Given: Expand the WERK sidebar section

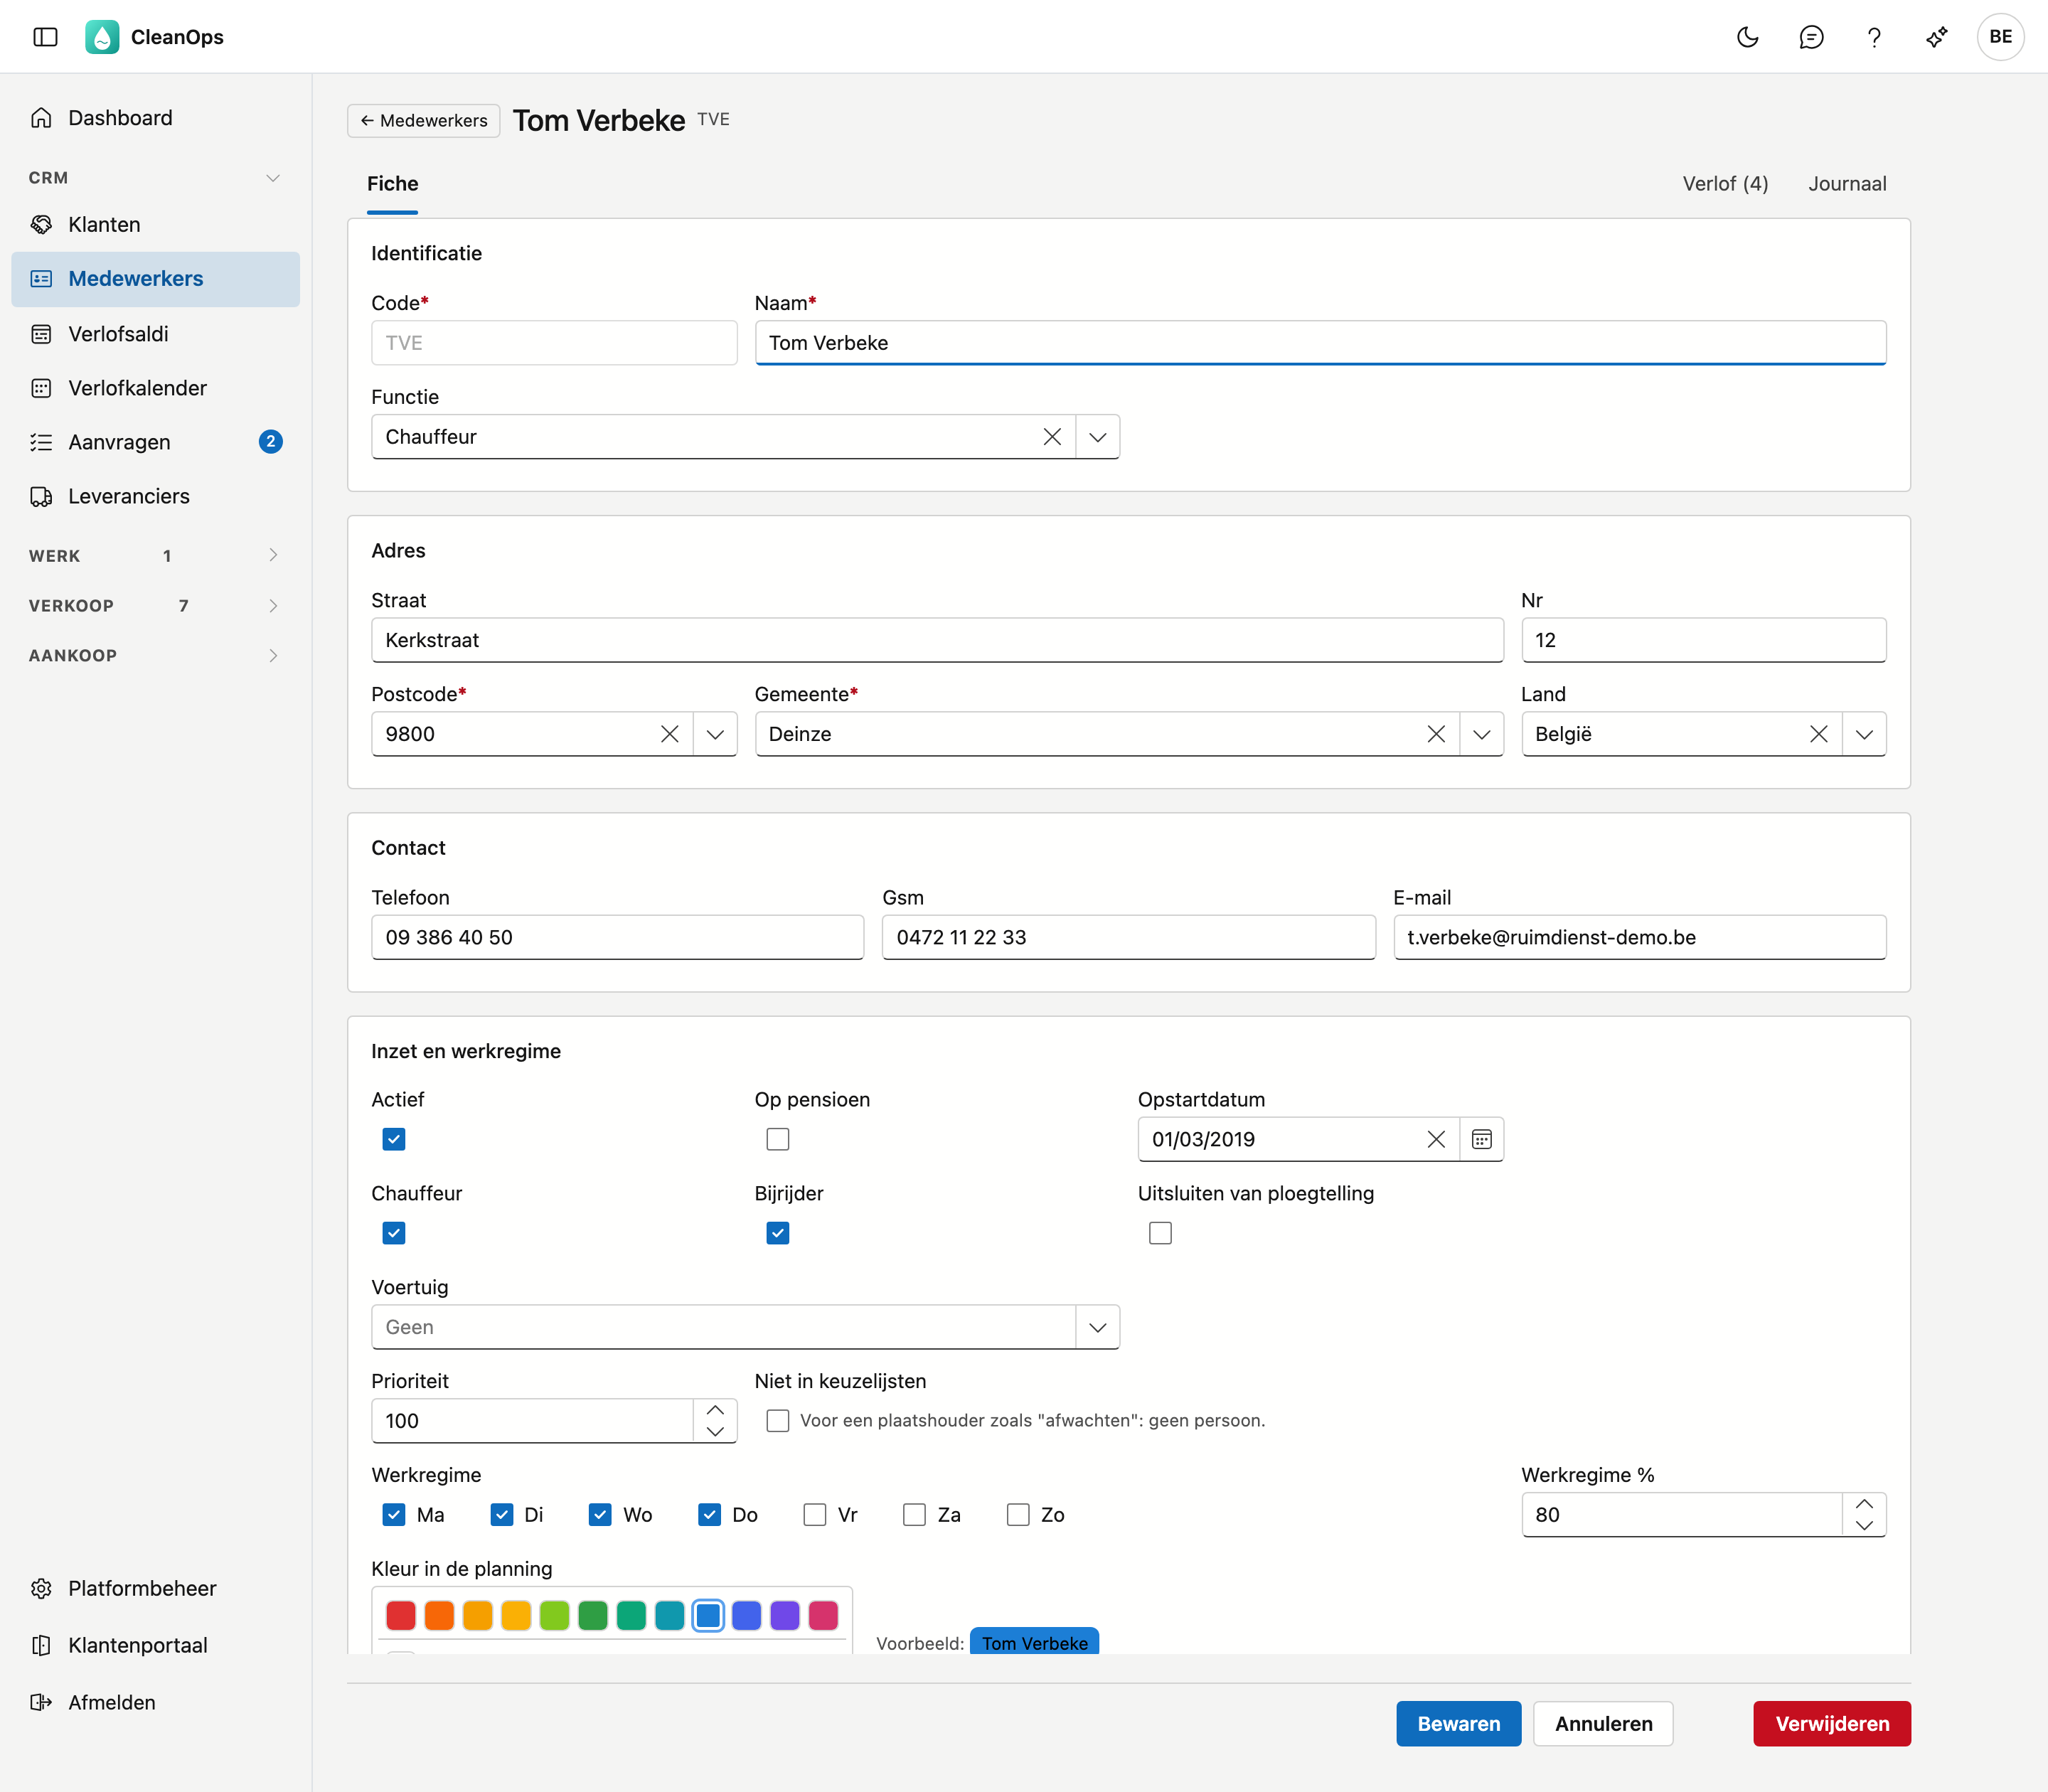Looking at the screenshot, I should (155, 555).
